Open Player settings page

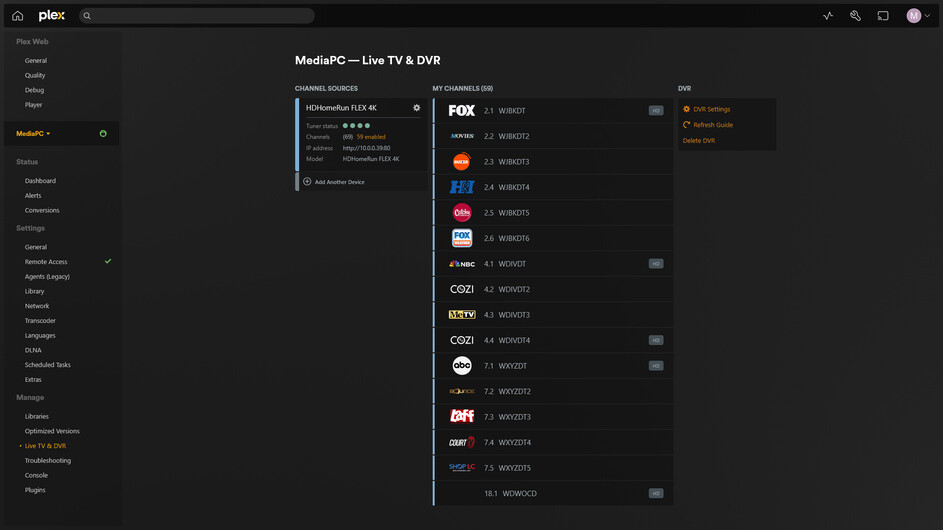[x=33, y=105]
